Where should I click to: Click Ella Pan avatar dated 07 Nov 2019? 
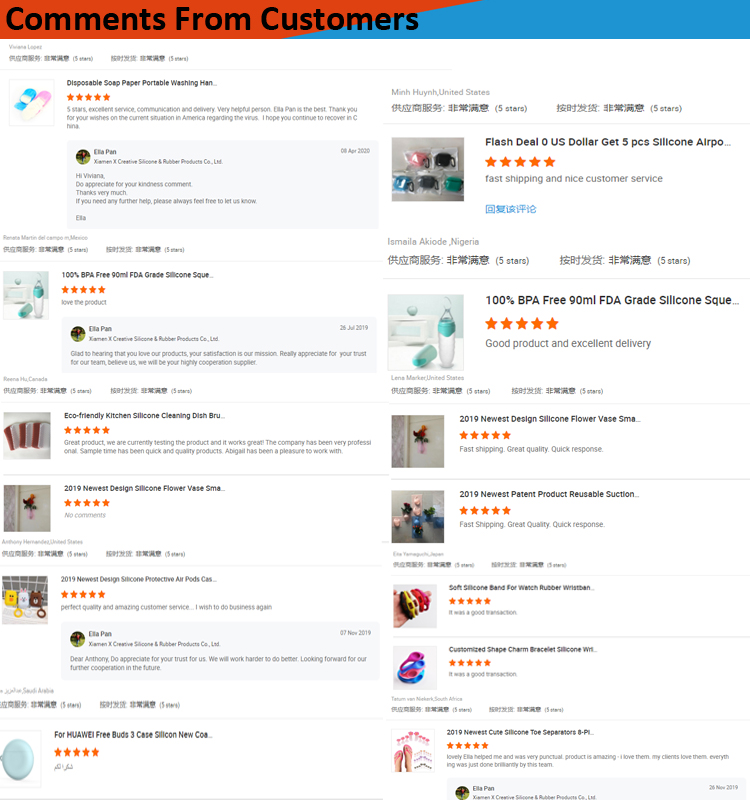click(77, 639)
